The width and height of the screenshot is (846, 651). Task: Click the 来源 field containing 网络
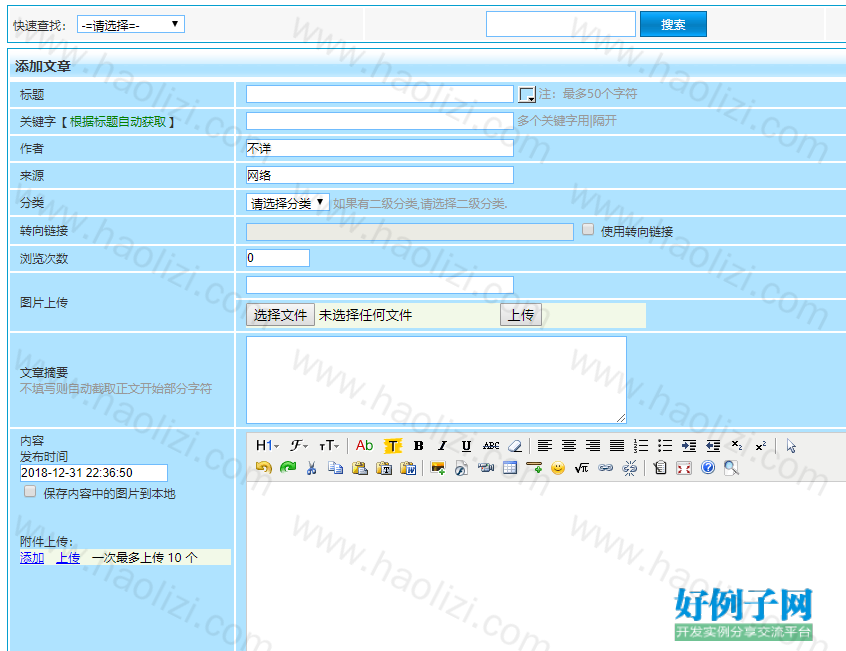coord(380,175)
